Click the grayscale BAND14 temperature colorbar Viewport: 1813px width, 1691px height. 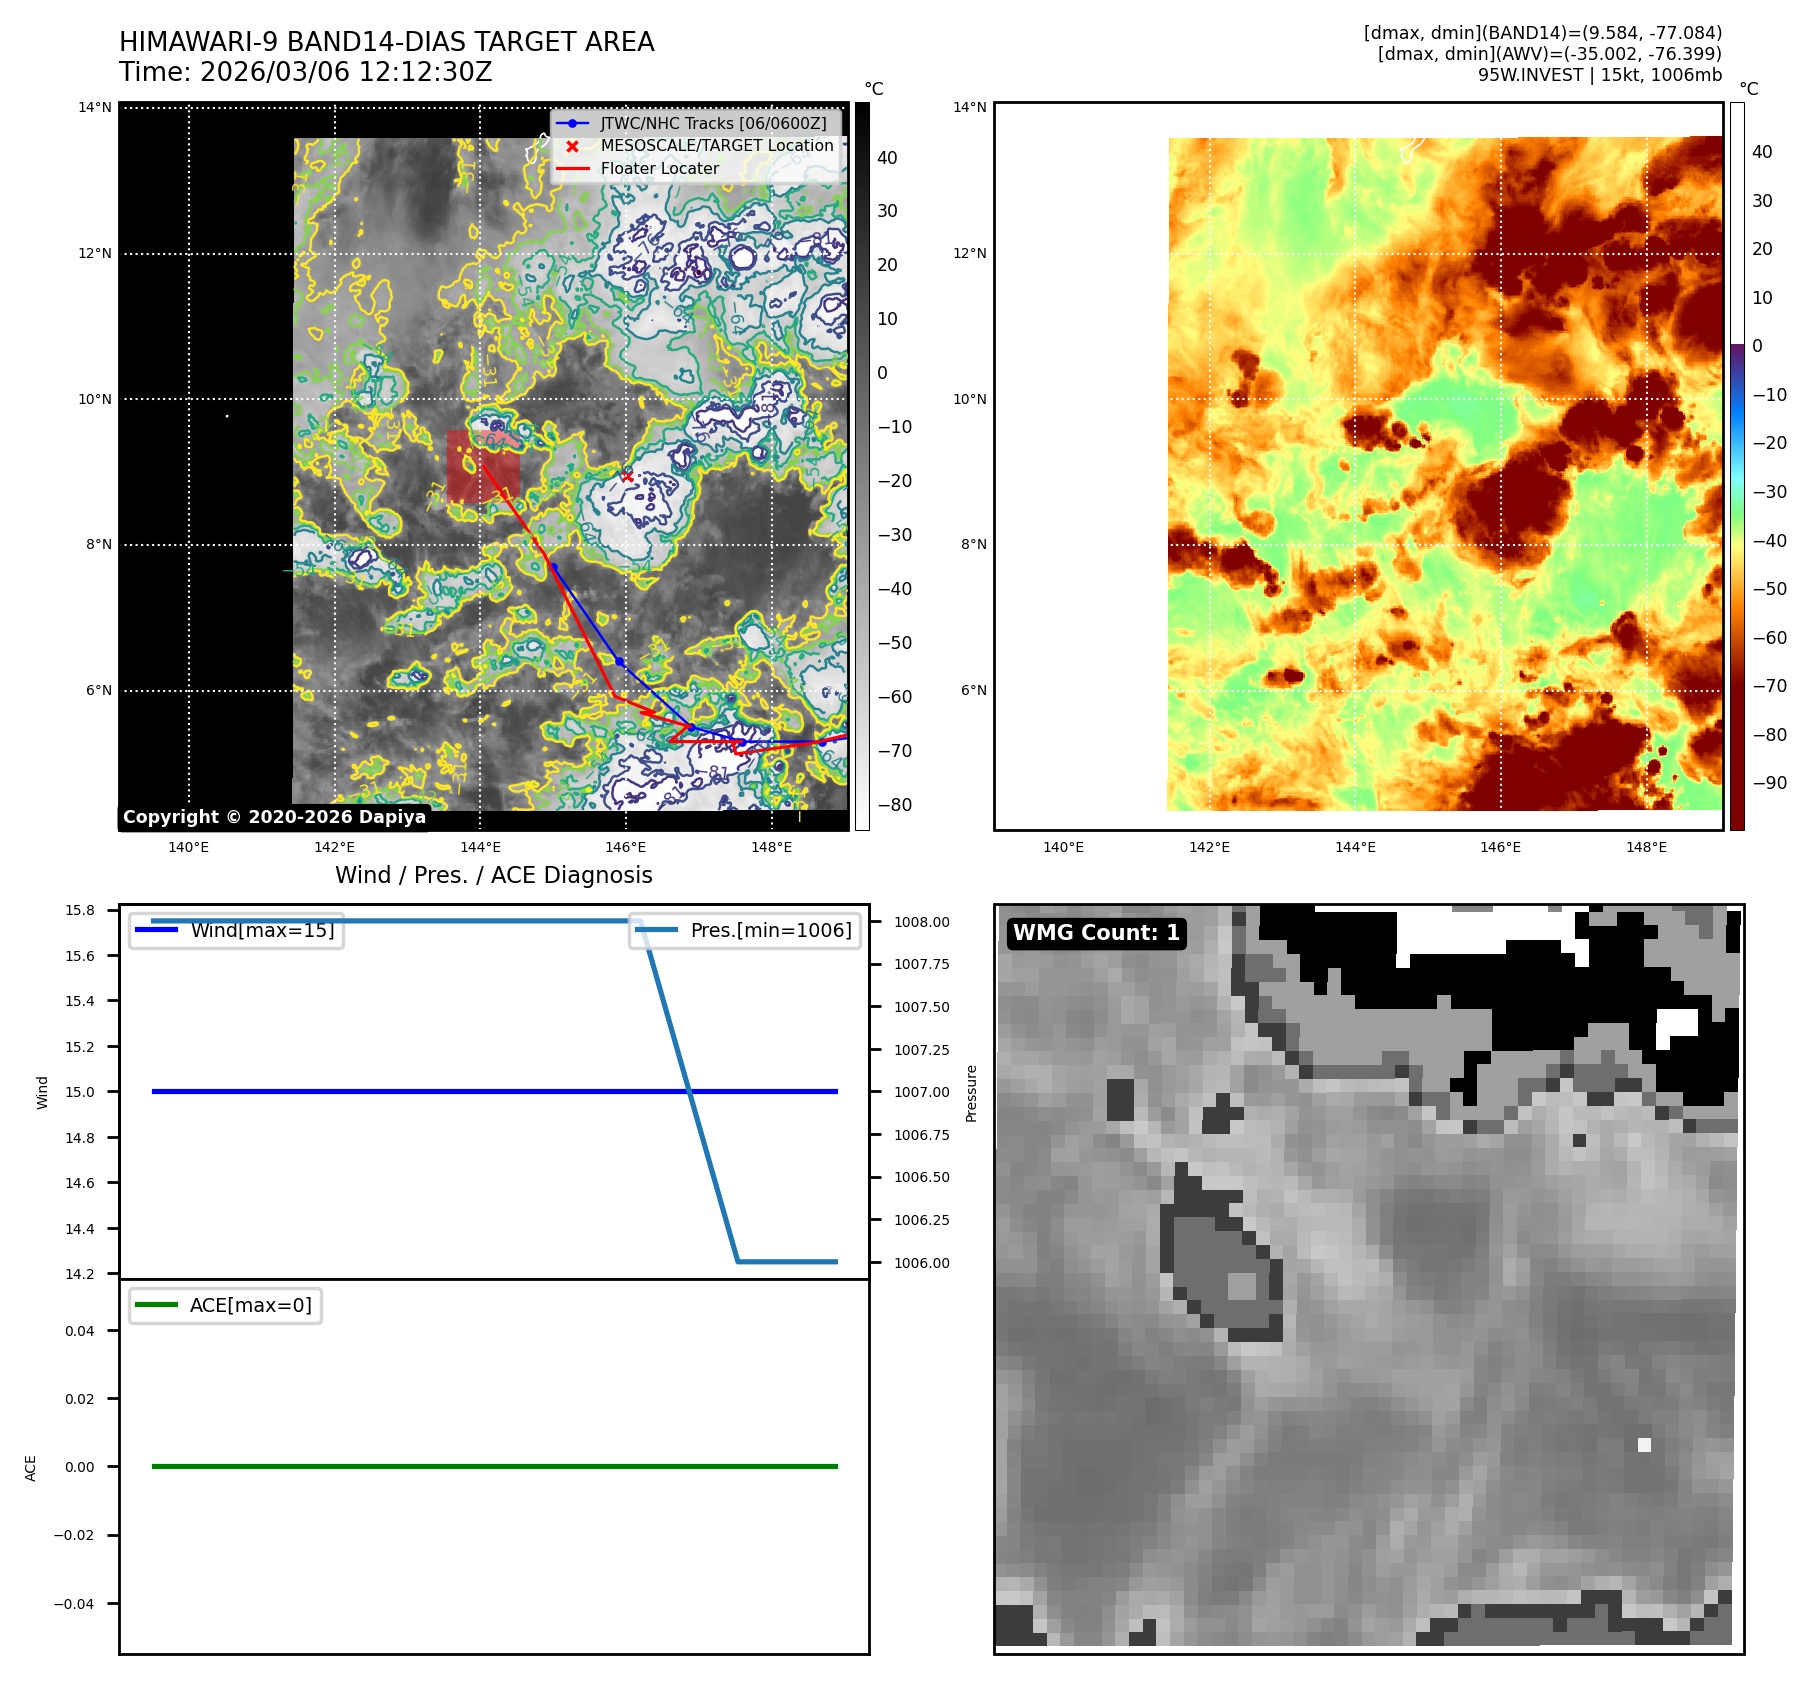click(862, 465)
